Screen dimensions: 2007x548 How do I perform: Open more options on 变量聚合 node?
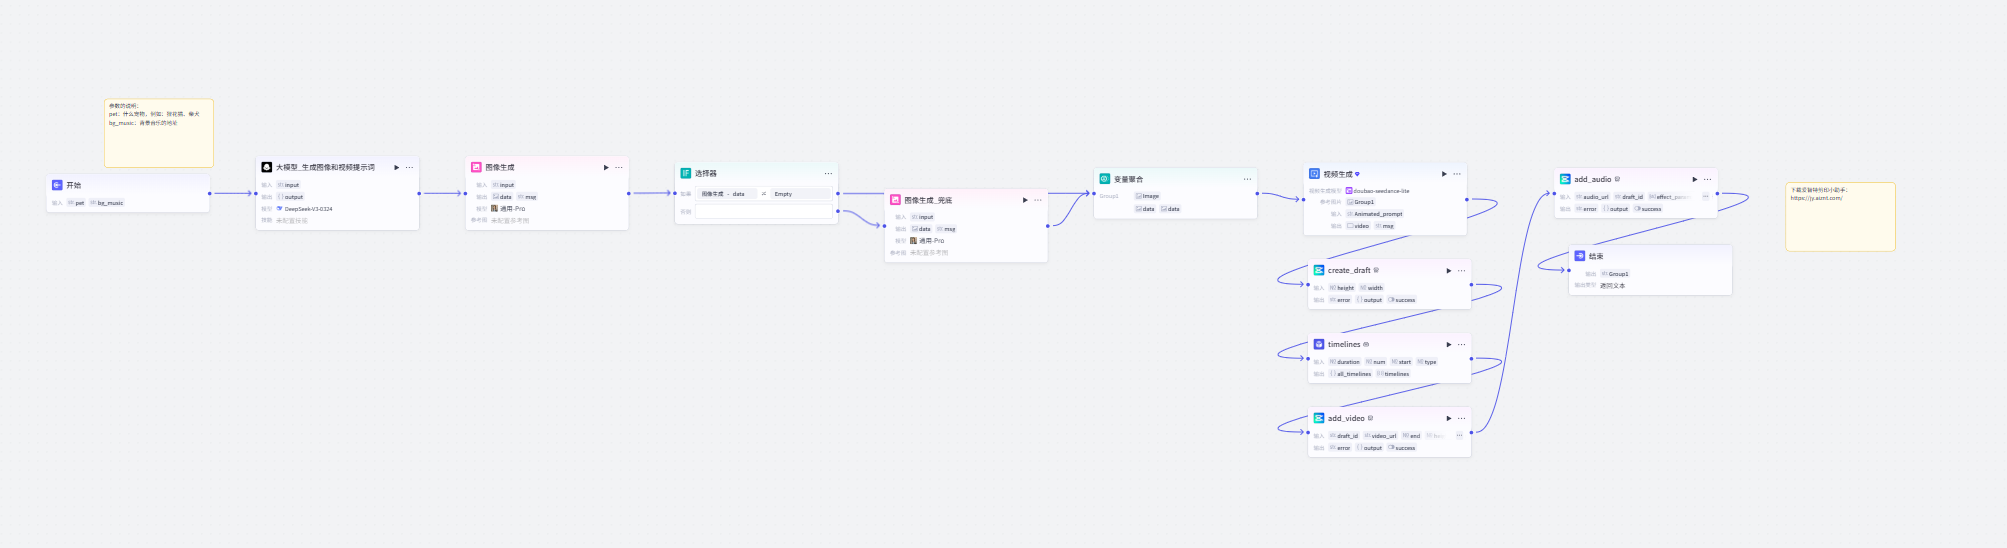click(x=1247, y=179)
